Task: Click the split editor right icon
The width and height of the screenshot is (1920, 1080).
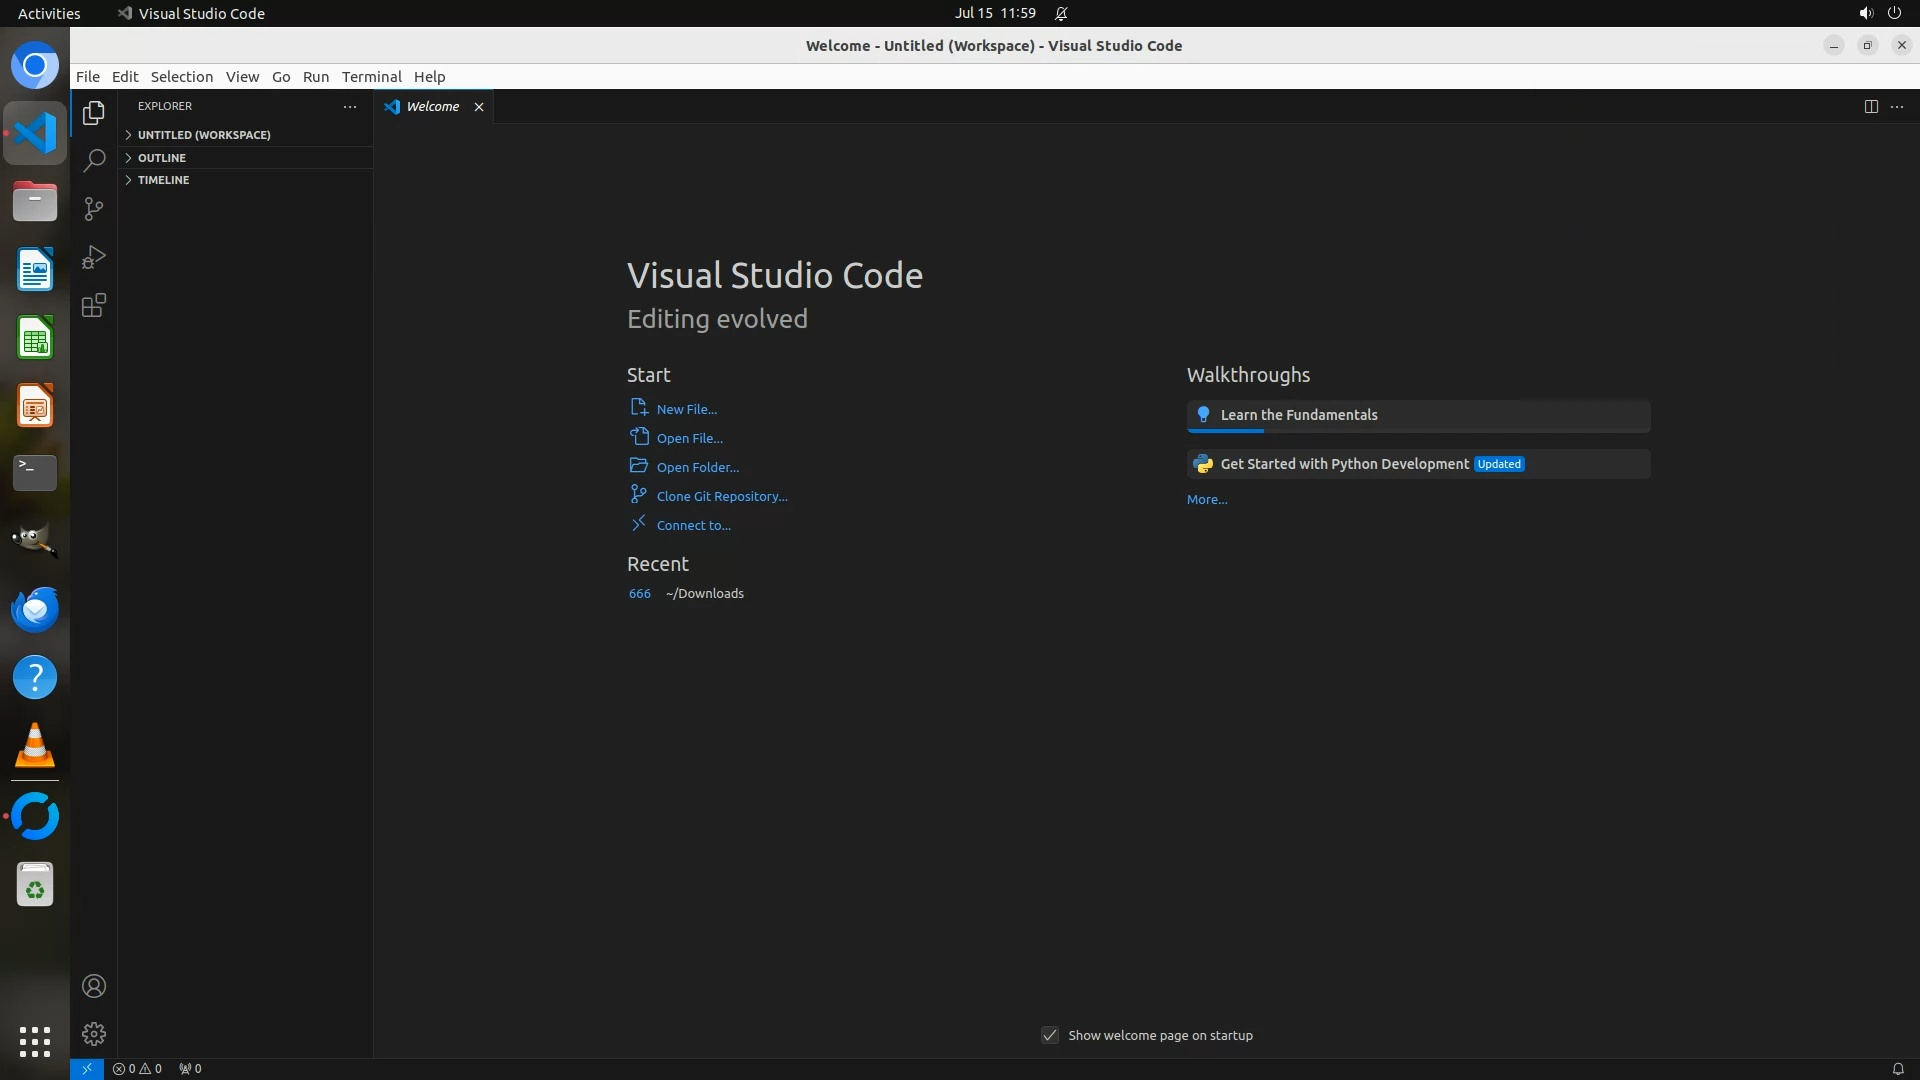Action: point(1871,107)
